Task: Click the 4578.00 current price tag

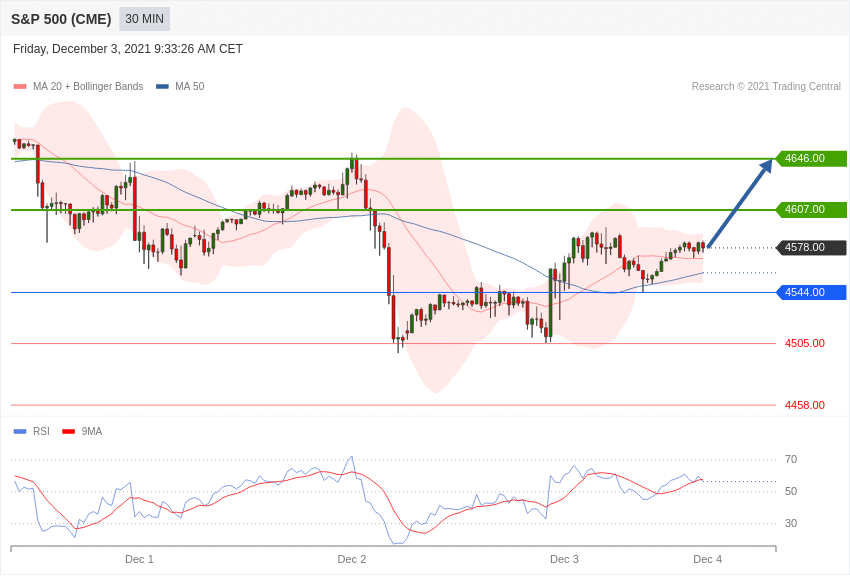Action: coord(811,248)
